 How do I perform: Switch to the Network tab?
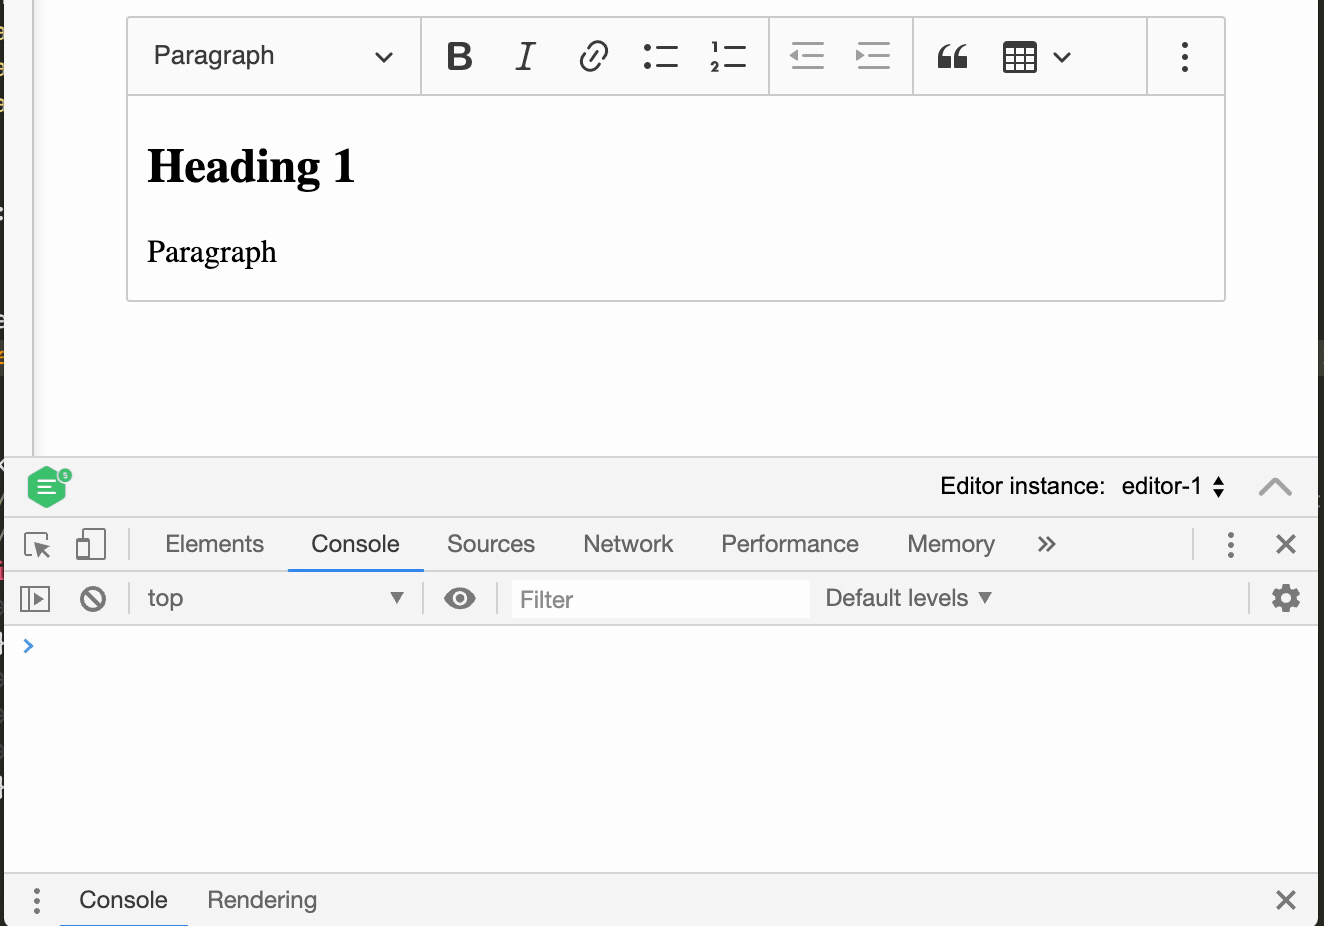[x=627, y=544]
